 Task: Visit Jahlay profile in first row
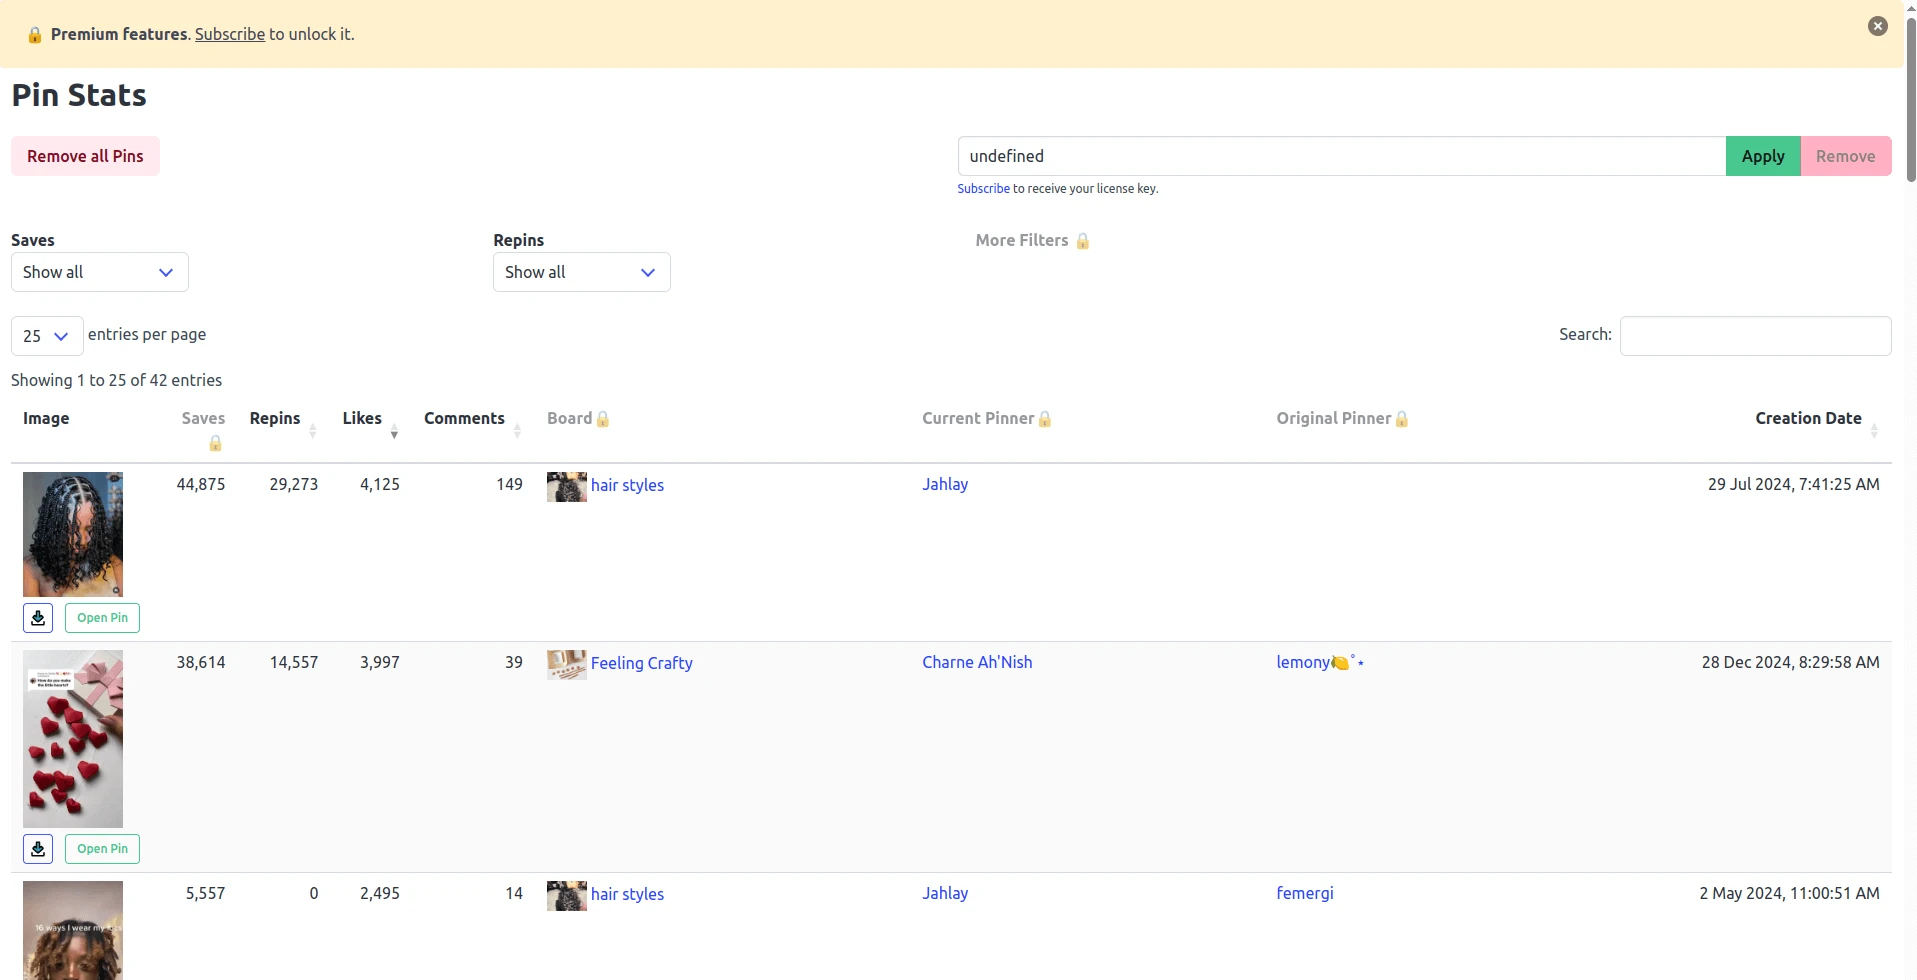point(945,484)
